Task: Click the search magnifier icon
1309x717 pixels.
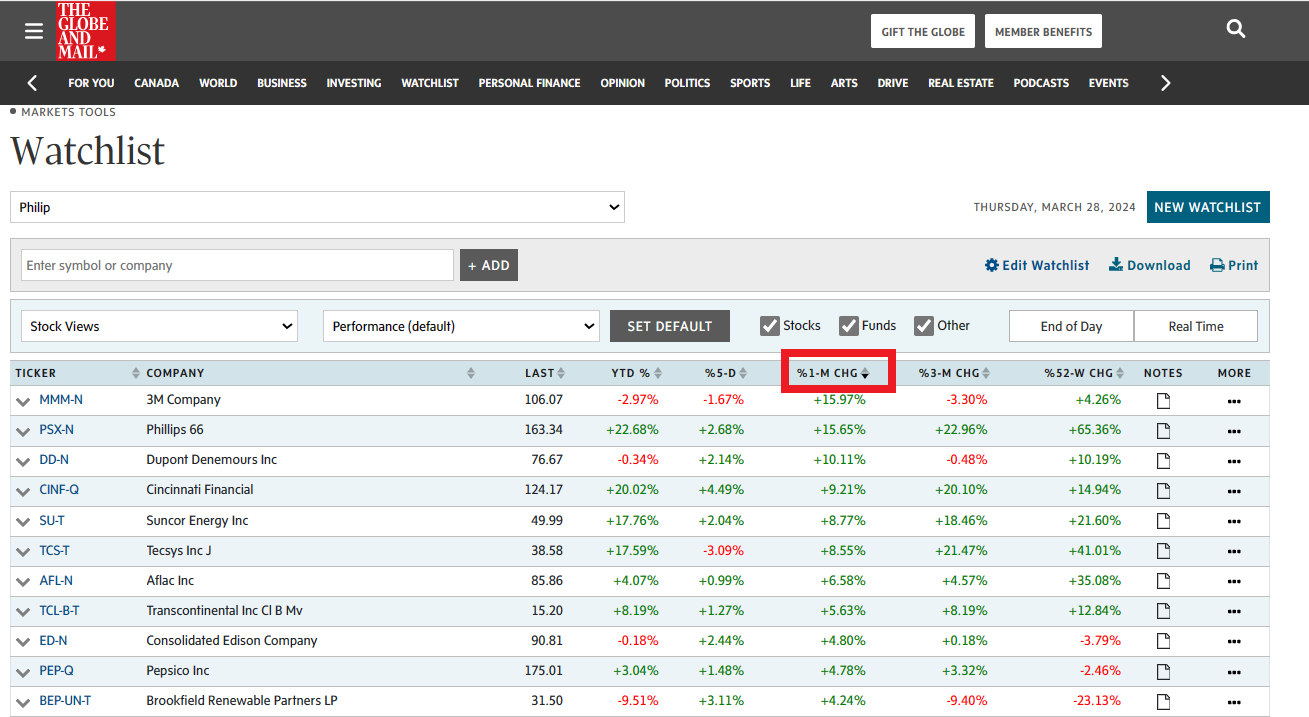Action: pos(1236,30)
